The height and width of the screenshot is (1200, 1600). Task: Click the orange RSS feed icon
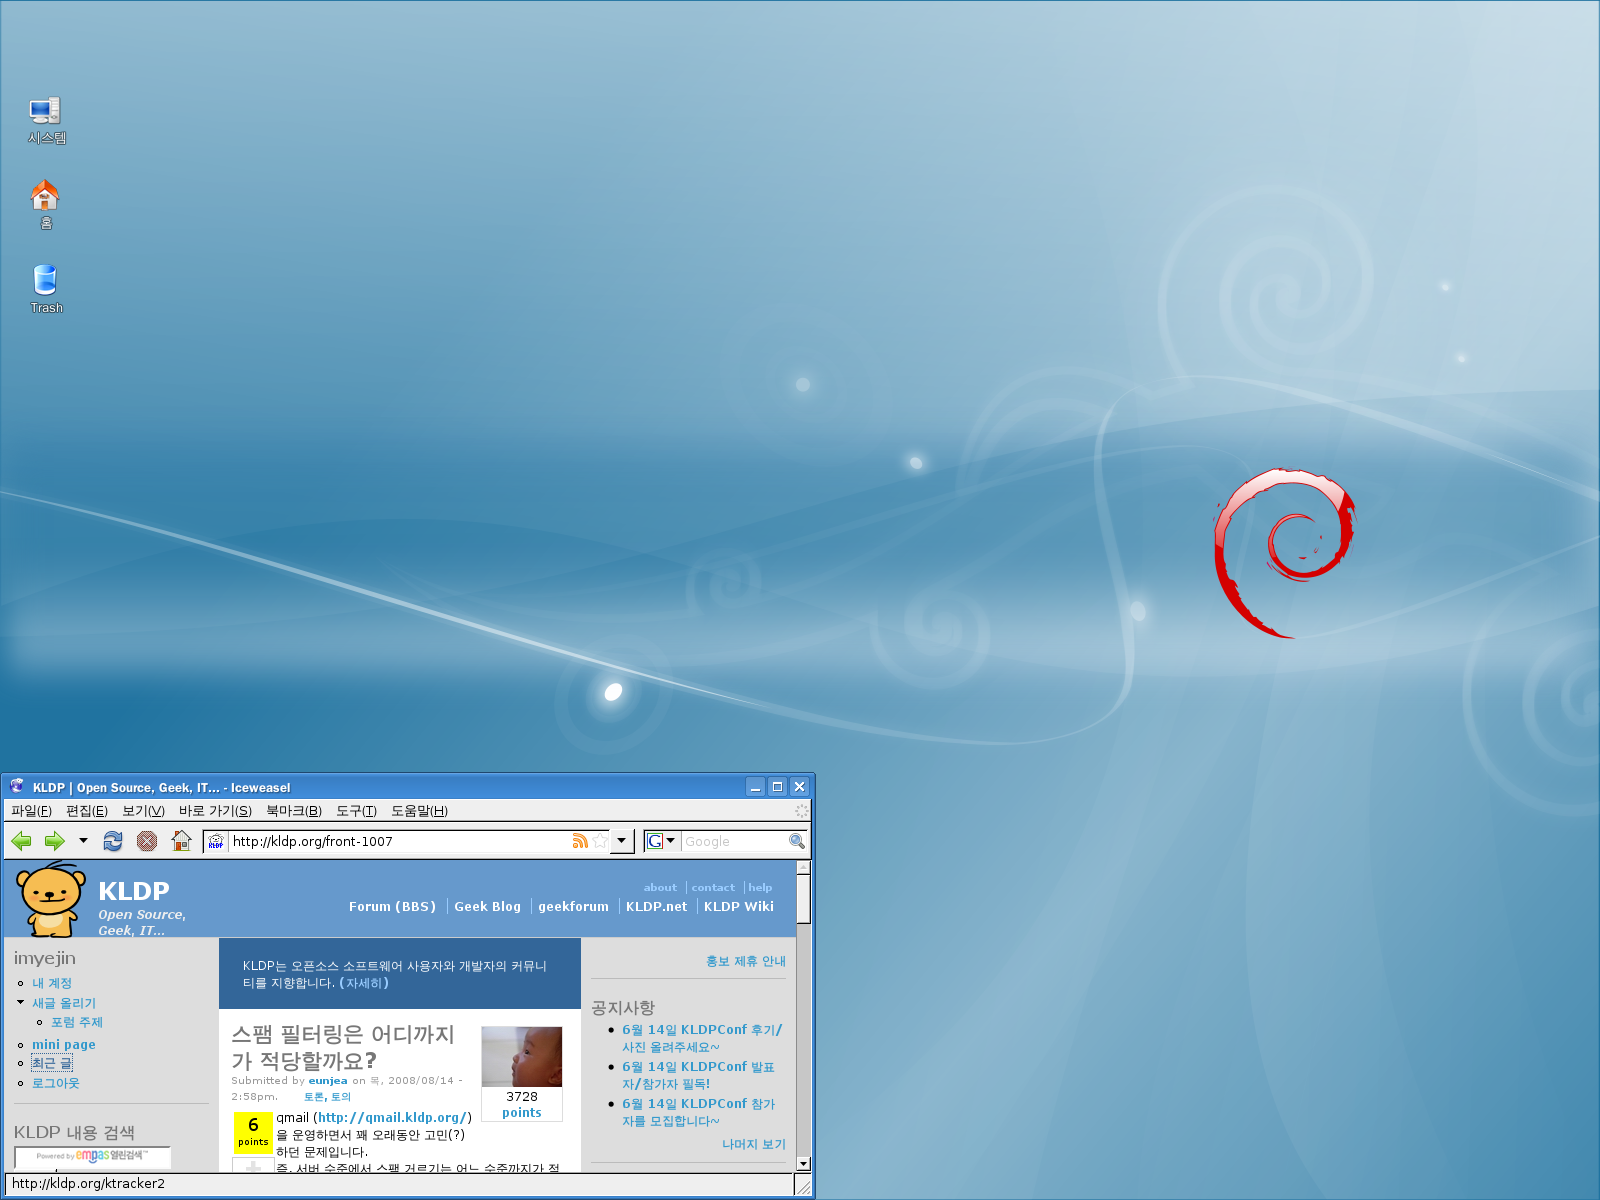tap(580, 841)
